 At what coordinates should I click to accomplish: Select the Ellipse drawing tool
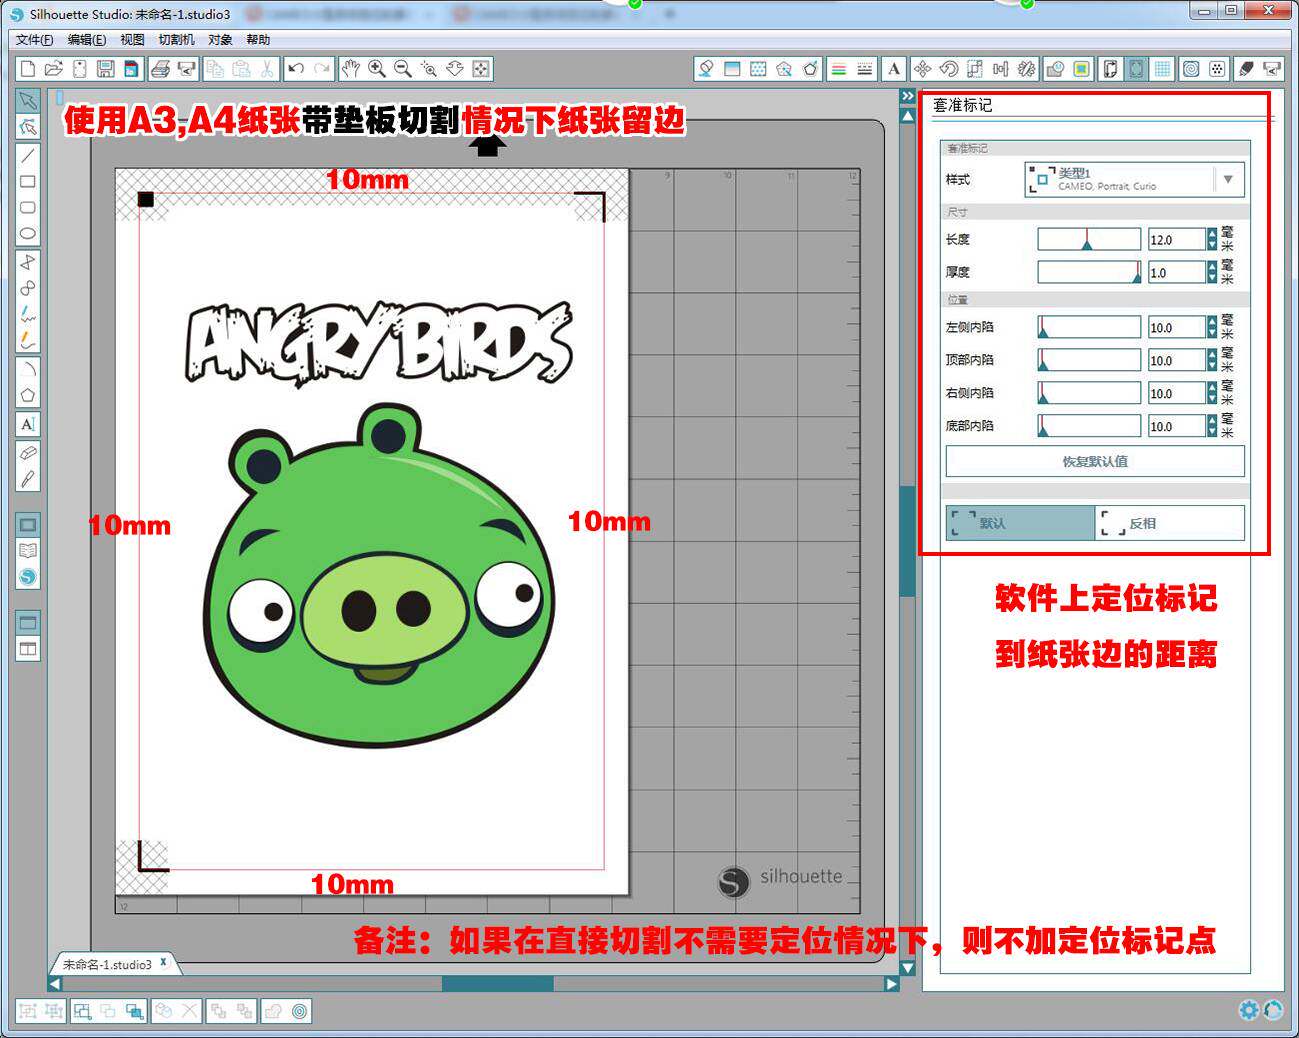click(28, 234)
